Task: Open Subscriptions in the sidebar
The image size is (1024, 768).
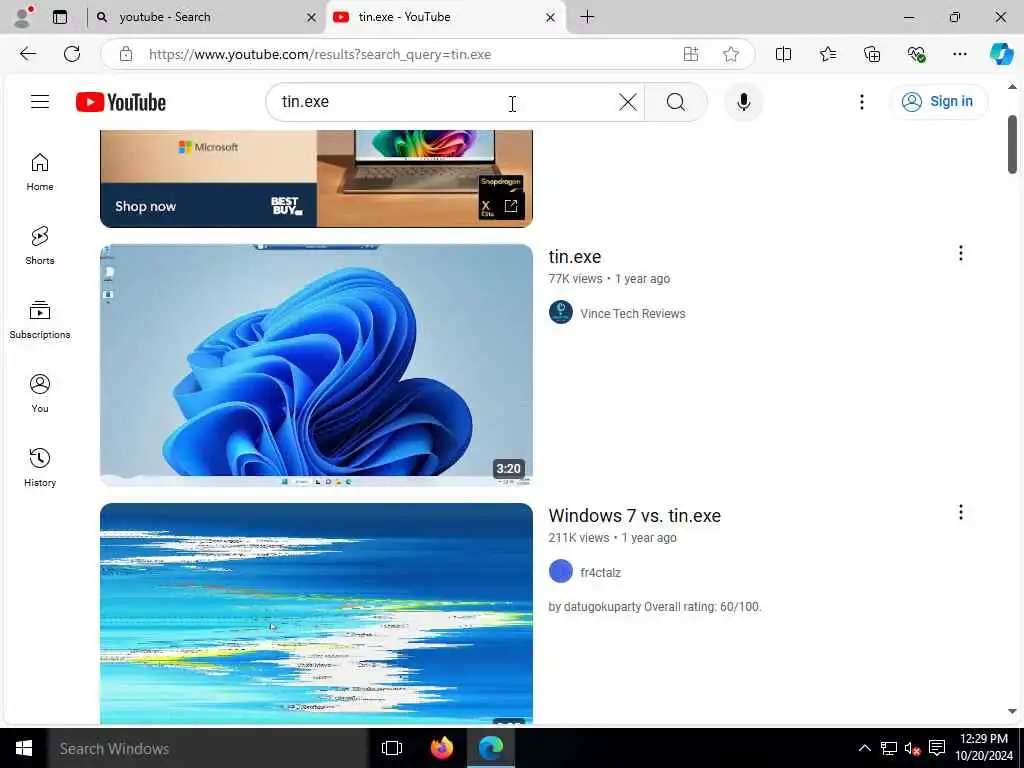Action: (x=40, y=320)
